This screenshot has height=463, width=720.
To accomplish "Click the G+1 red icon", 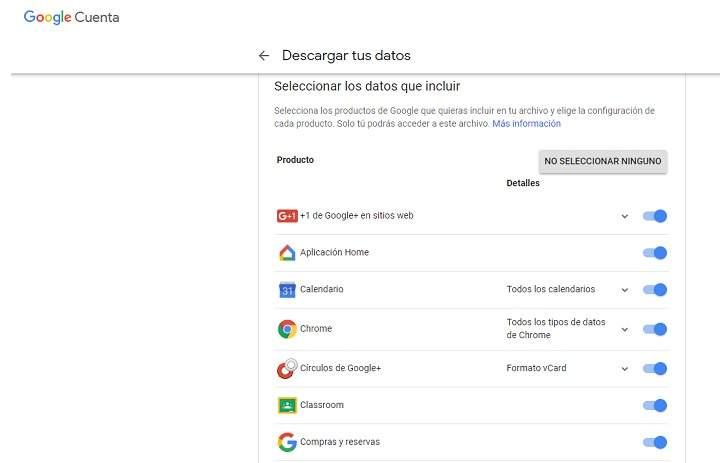I will click(287, 215).
